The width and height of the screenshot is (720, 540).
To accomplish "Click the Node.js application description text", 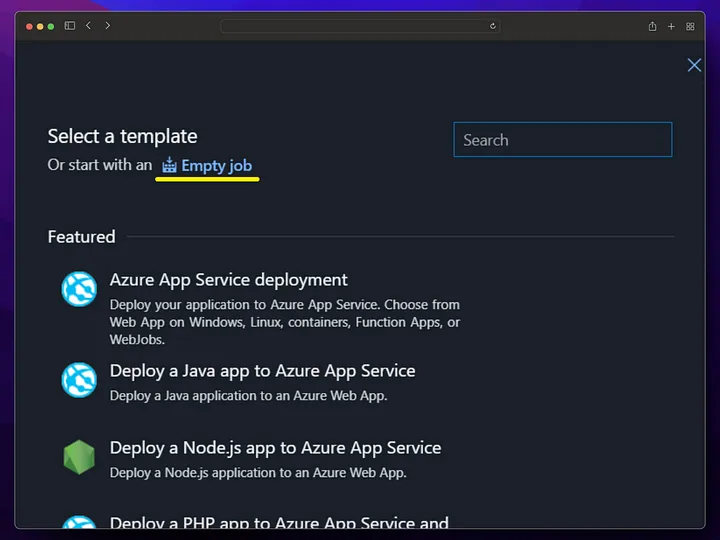I will point(258,472).
